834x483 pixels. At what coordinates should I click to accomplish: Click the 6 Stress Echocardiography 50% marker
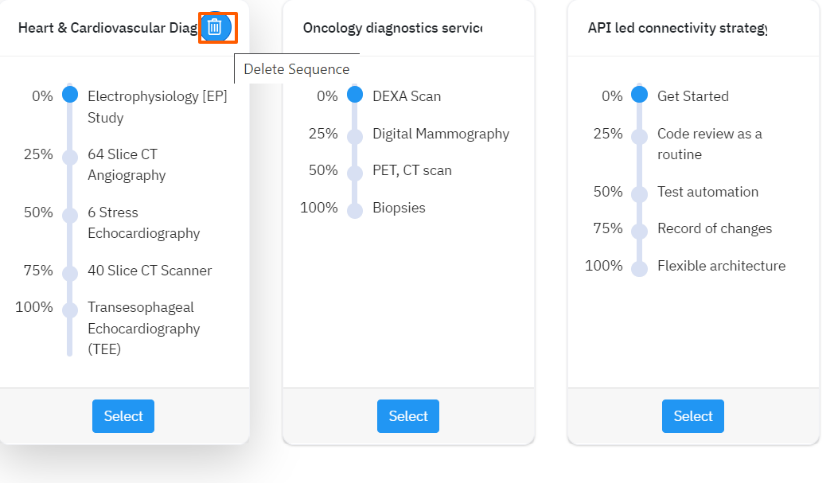69,215
